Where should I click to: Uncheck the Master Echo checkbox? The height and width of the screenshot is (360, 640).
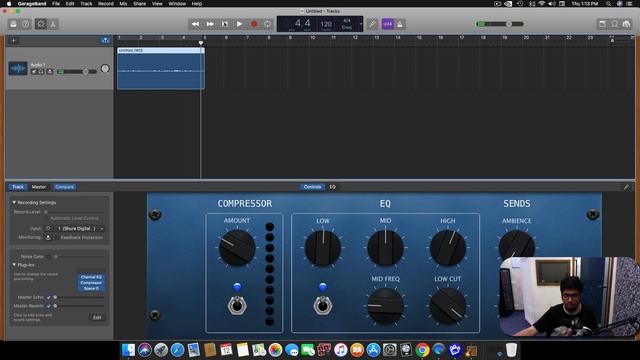point(49,297)
